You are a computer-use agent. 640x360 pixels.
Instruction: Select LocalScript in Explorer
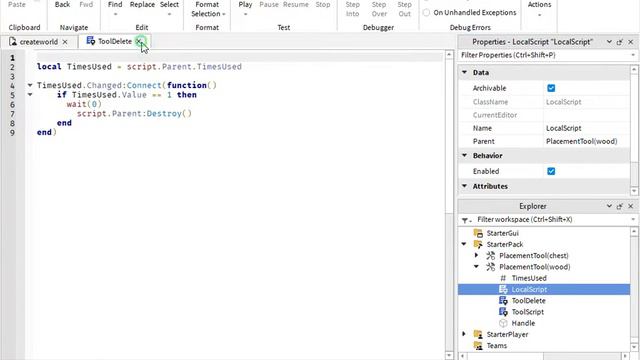tap(529, 289)
